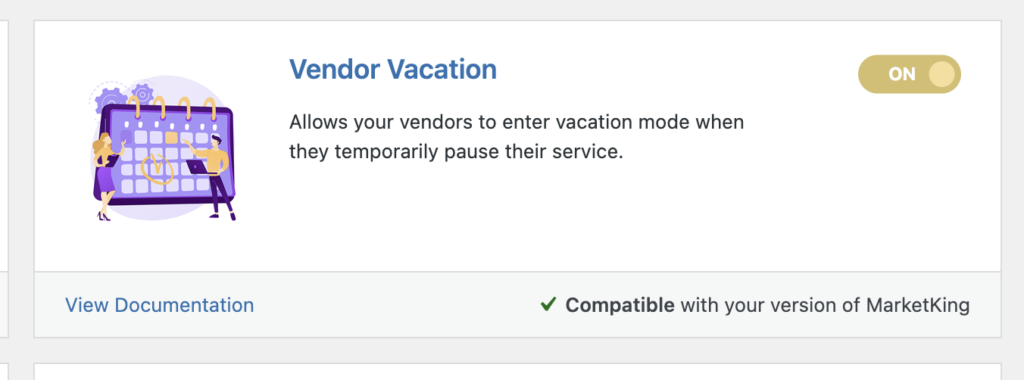
Task: Click the circled checkmark on the calendar
Action: coord(157,167)
